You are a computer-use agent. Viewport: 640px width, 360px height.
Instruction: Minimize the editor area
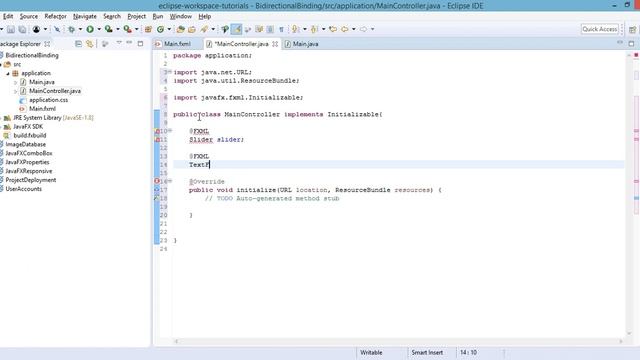point(620,42)
